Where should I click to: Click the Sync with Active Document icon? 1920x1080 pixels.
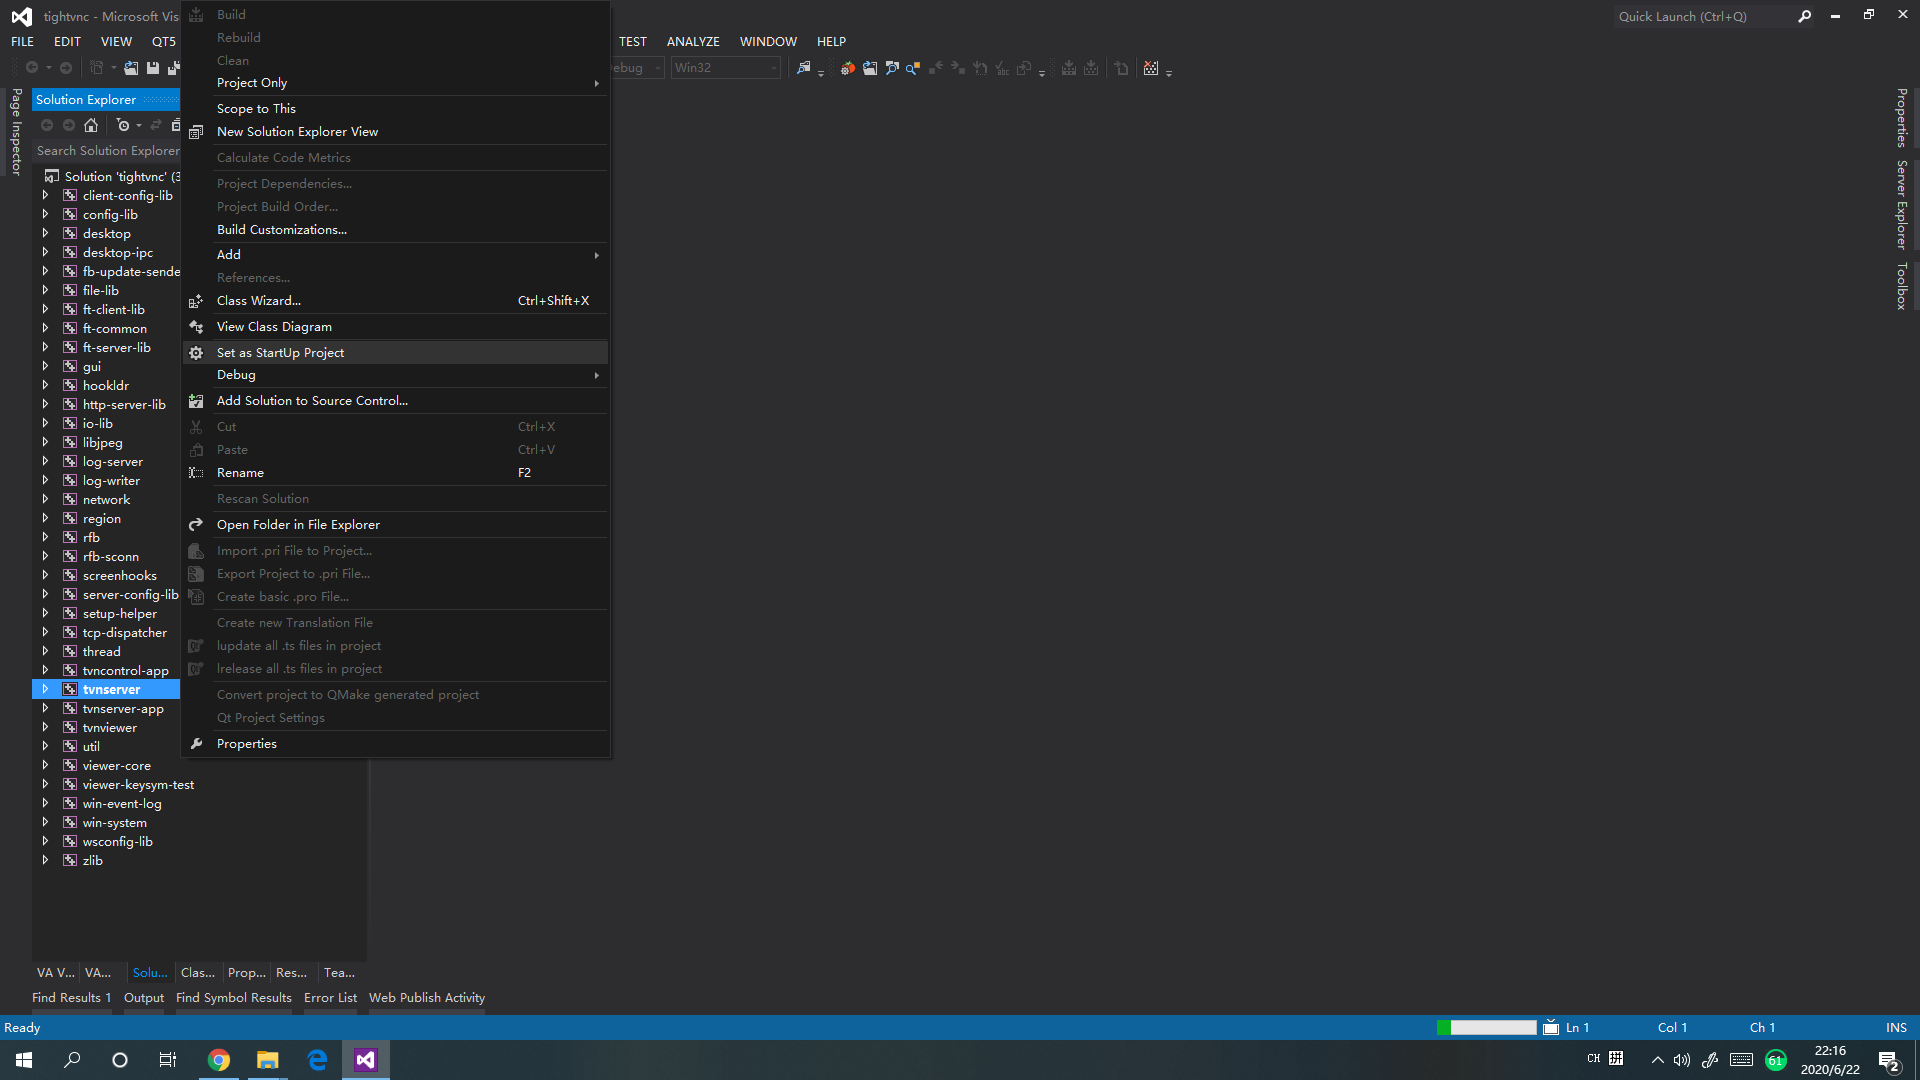click(x=156, y=125)
